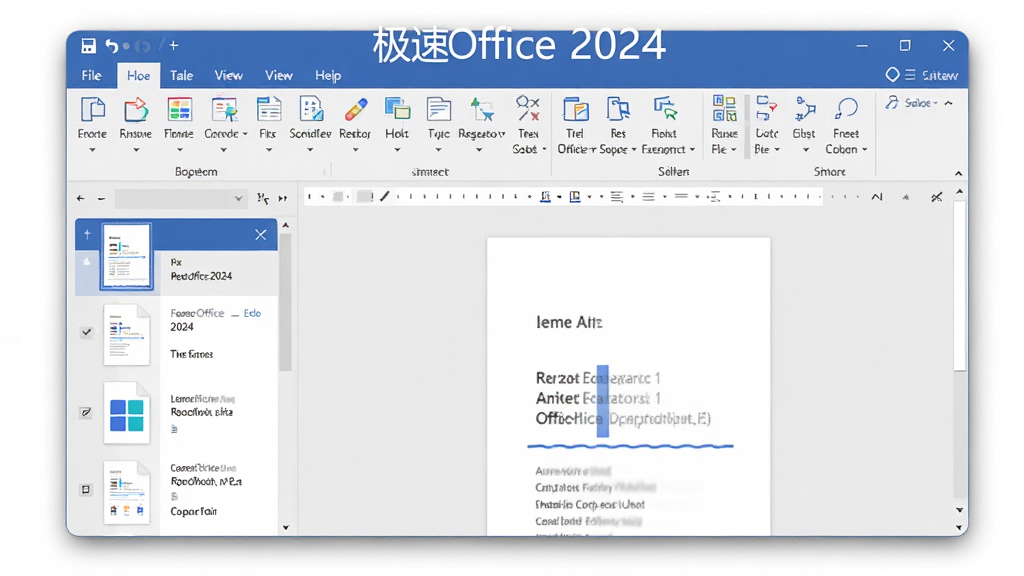
Task: Open the Fooee Office 2024 thumbnail
Action: coord(126,335)
